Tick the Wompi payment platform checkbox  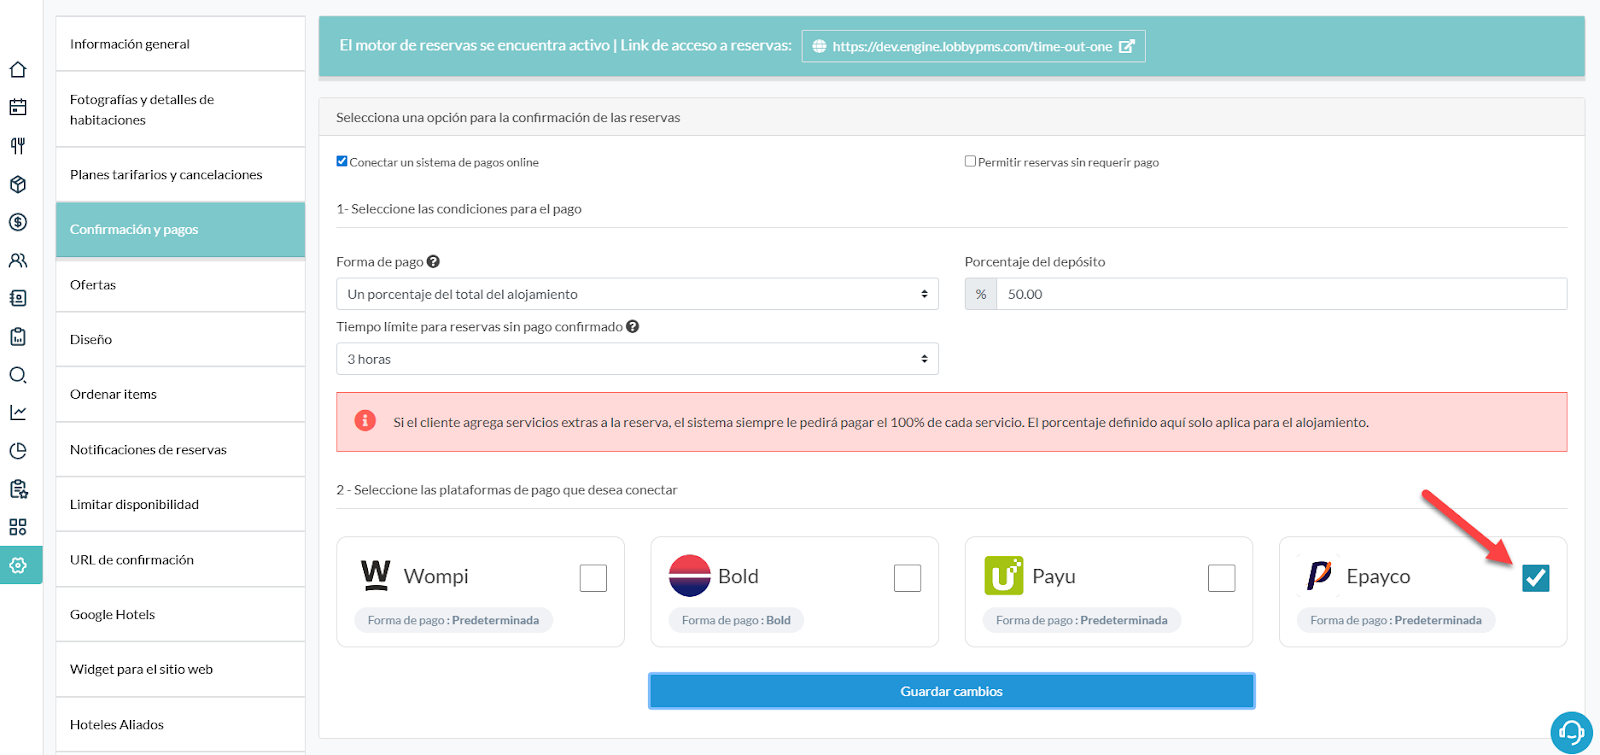coord(593,578)
